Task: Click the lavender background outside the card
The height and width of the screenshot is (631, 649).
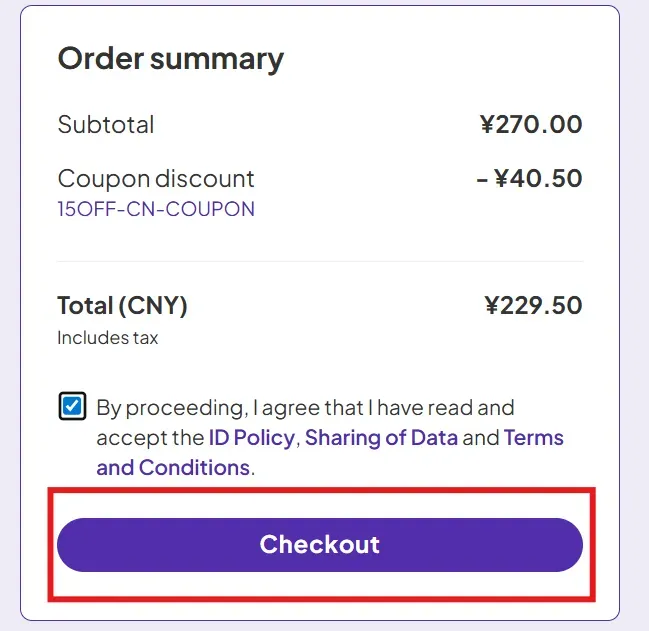Action: coord(634,300)
